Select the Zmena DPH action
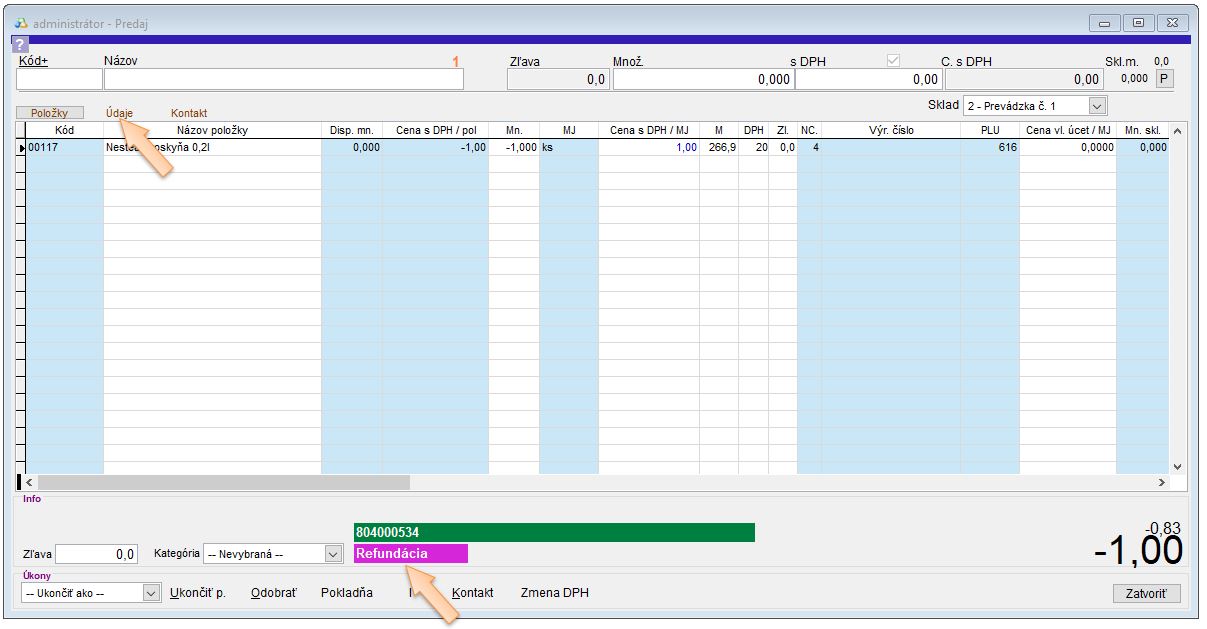This screenshot has height=629, width=1207. [x=554, y=593]
